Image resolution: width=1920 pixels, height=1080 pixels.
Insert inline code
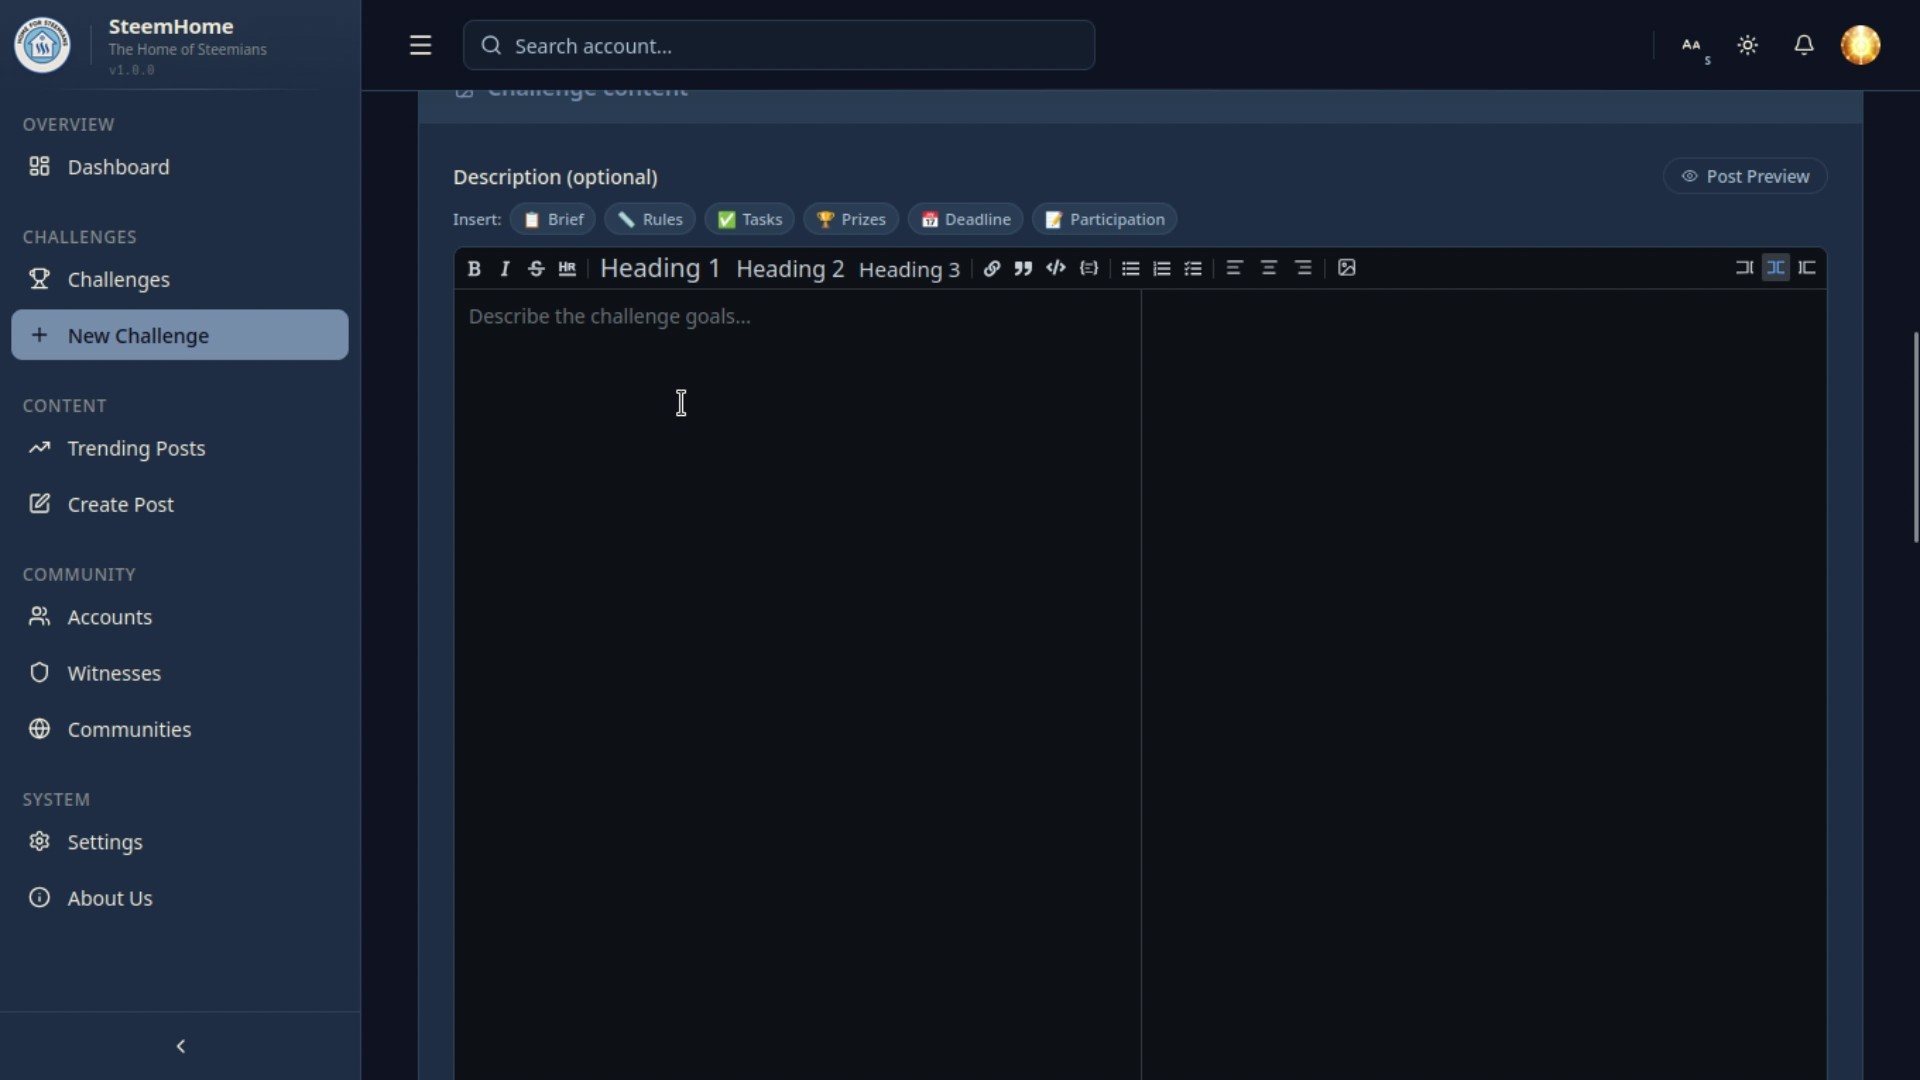1055,268
